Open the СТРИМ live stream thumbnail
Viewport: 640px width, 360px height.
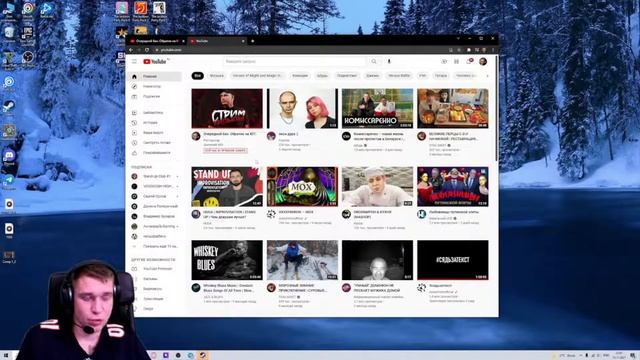227,109
